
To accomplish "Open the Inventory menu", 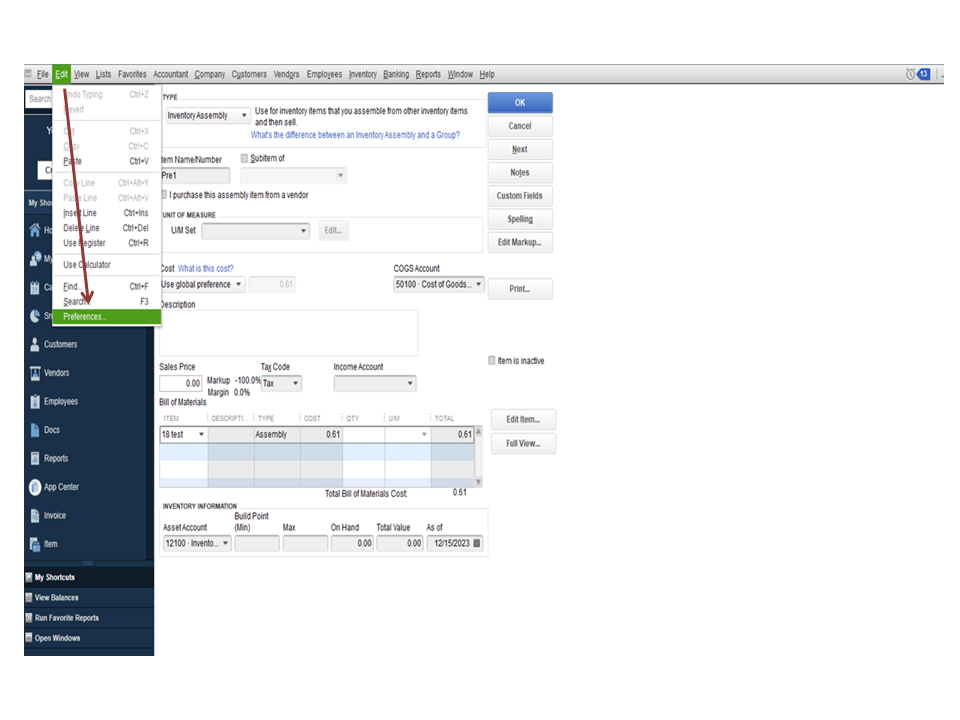I will [363, 74].
